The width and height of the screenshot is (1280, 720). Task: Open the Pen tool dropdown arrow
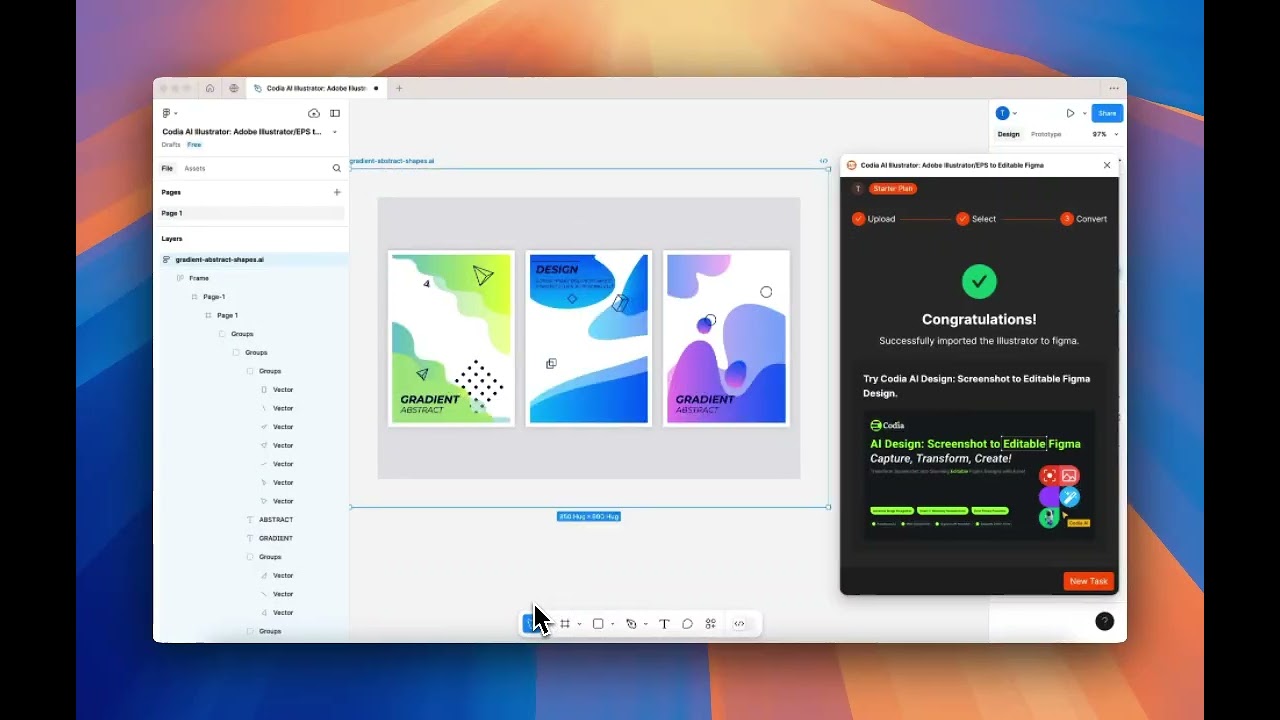(x=645, y=624)
